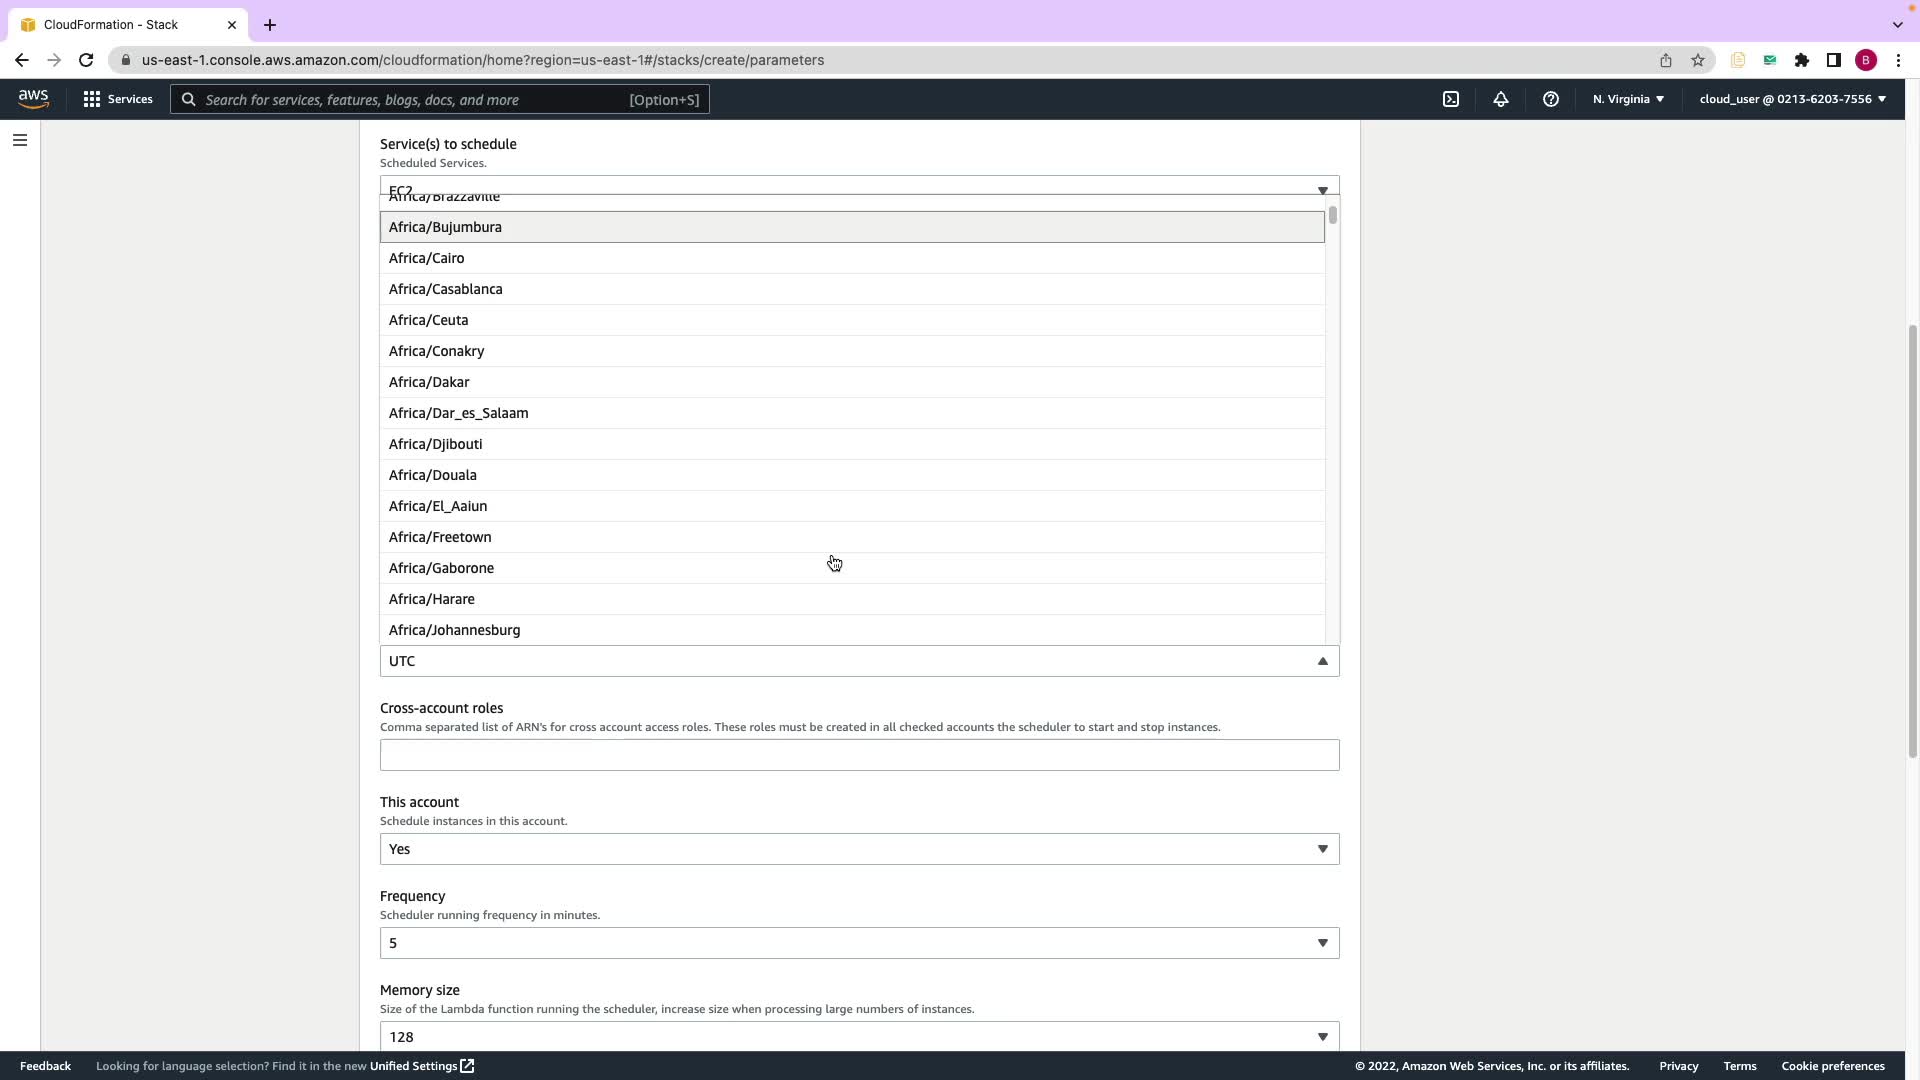
Task: Click the Cookie preferences link
Action: pos(1832,1066)
